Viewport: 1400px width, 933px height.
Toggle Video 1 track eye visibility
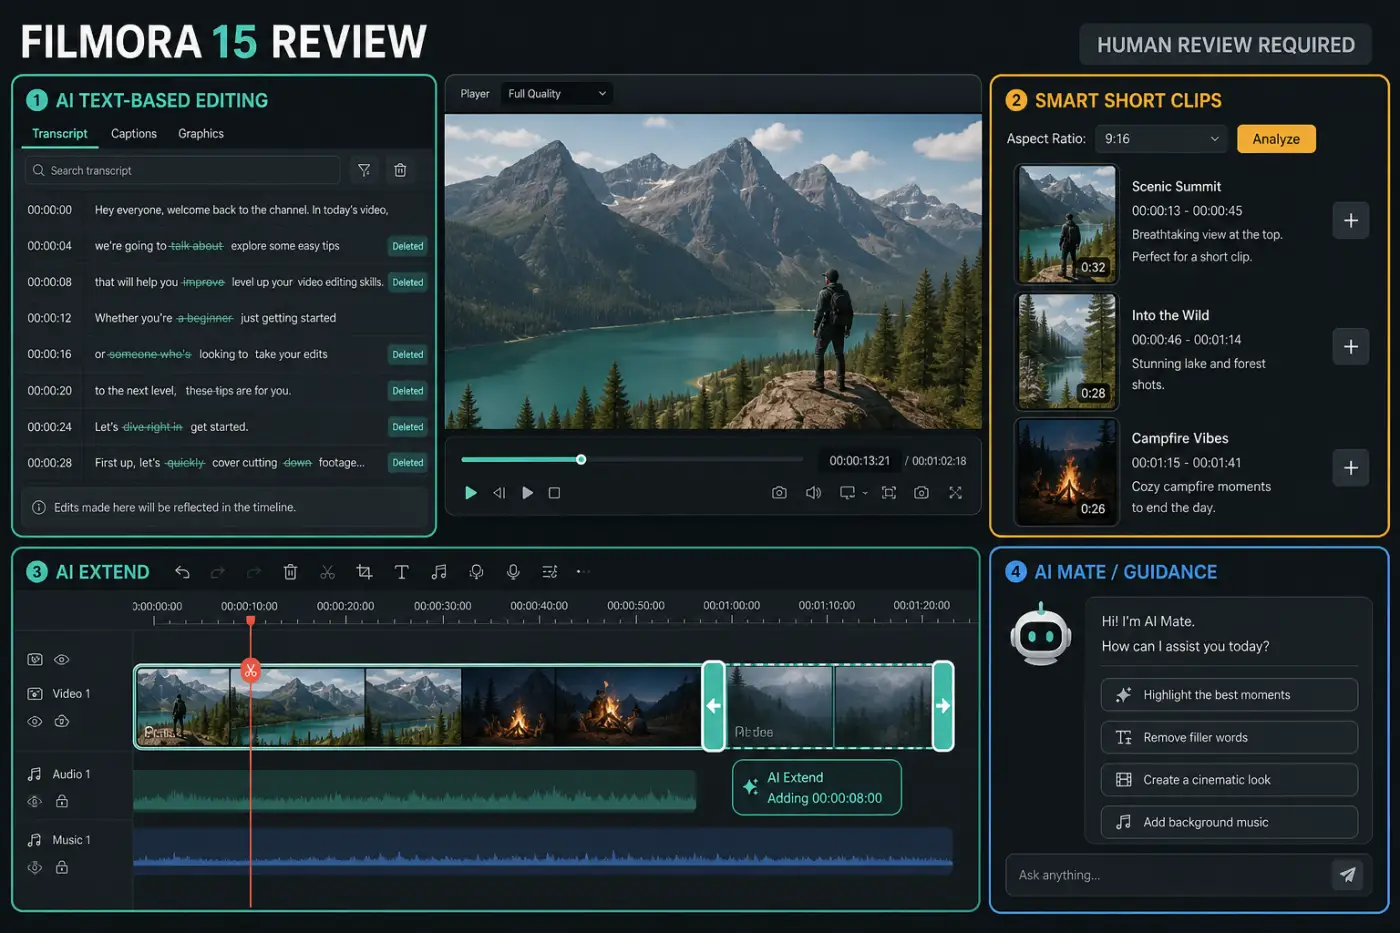coord(35,722)
